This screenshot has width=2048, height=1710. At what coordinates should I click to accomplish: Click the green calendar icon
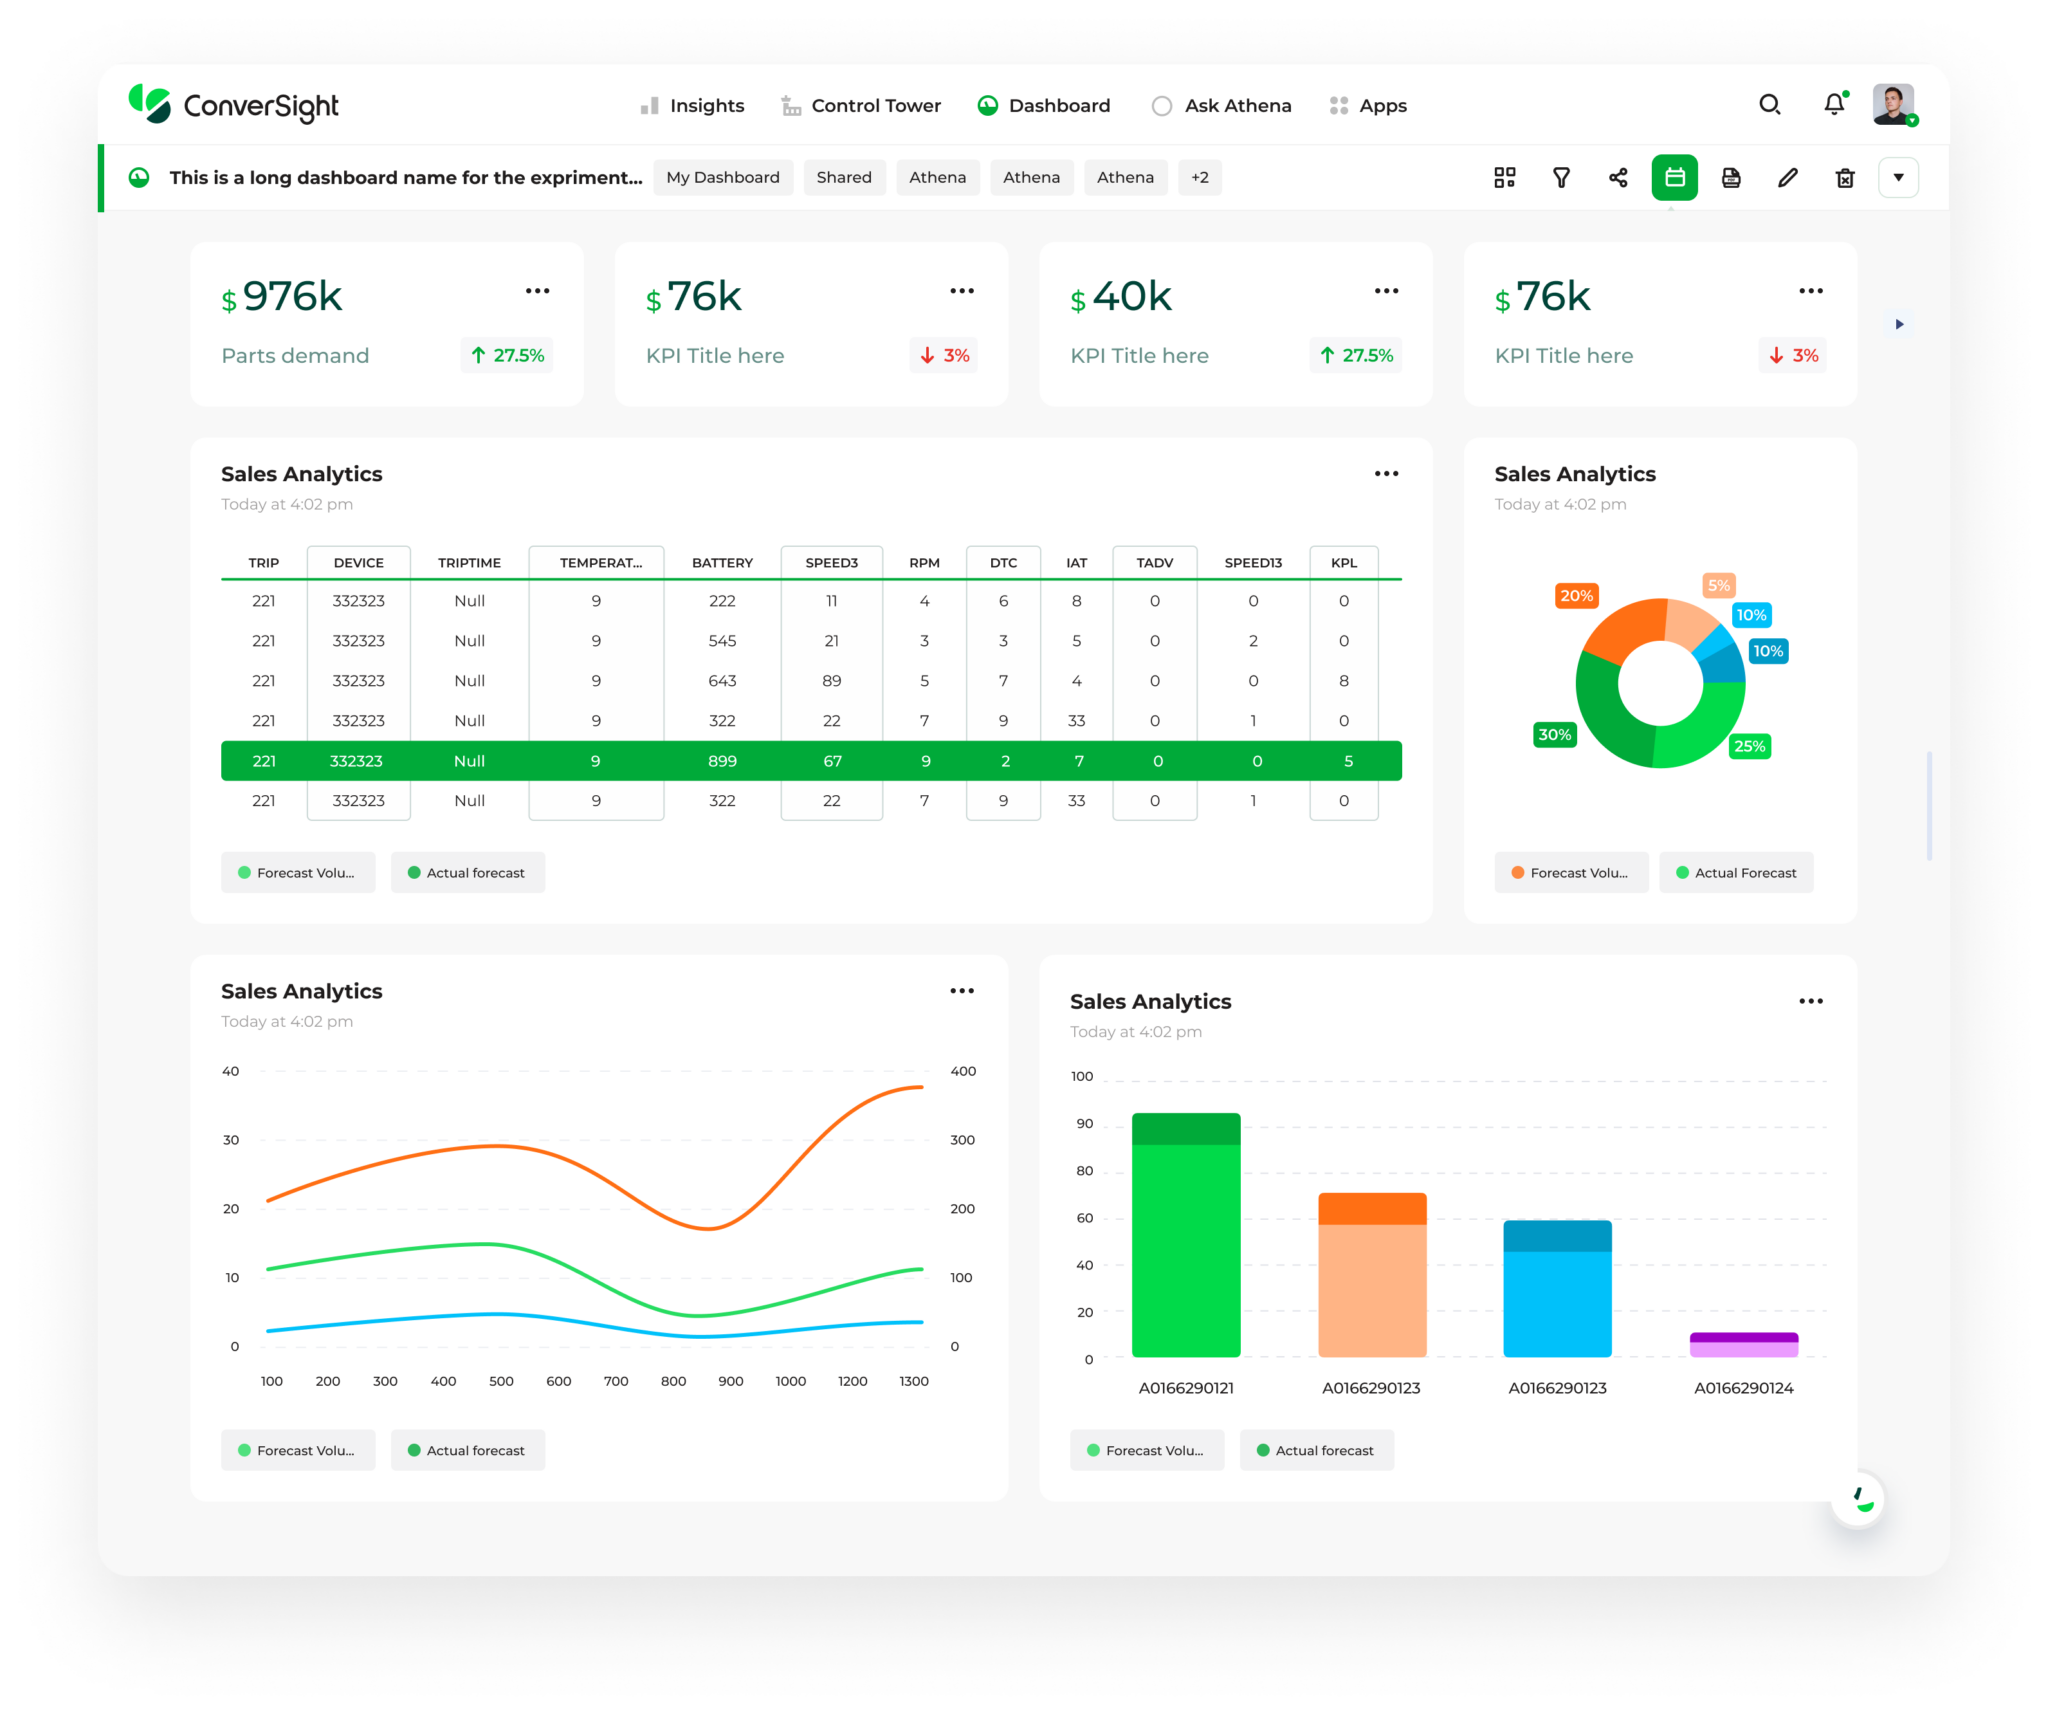pos(1674,178)
